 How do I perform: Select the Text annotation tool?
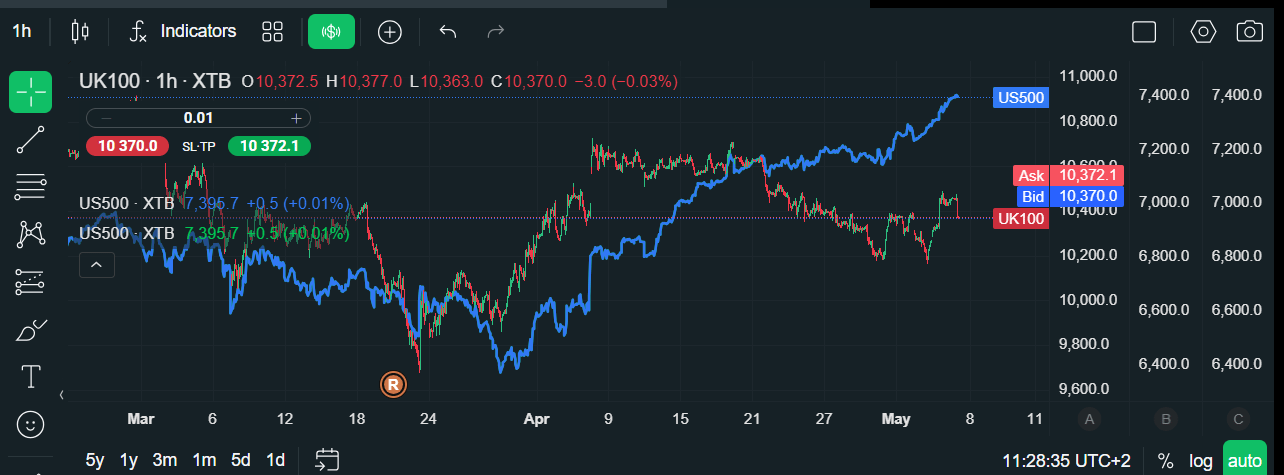point(31,377)
